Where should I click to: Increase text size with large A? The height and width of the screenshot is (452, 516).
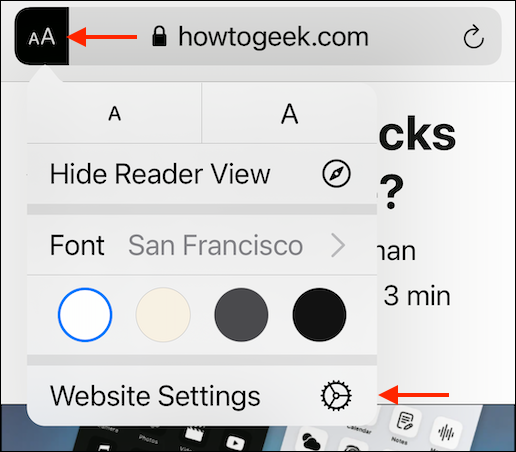(x=289, y=114)
